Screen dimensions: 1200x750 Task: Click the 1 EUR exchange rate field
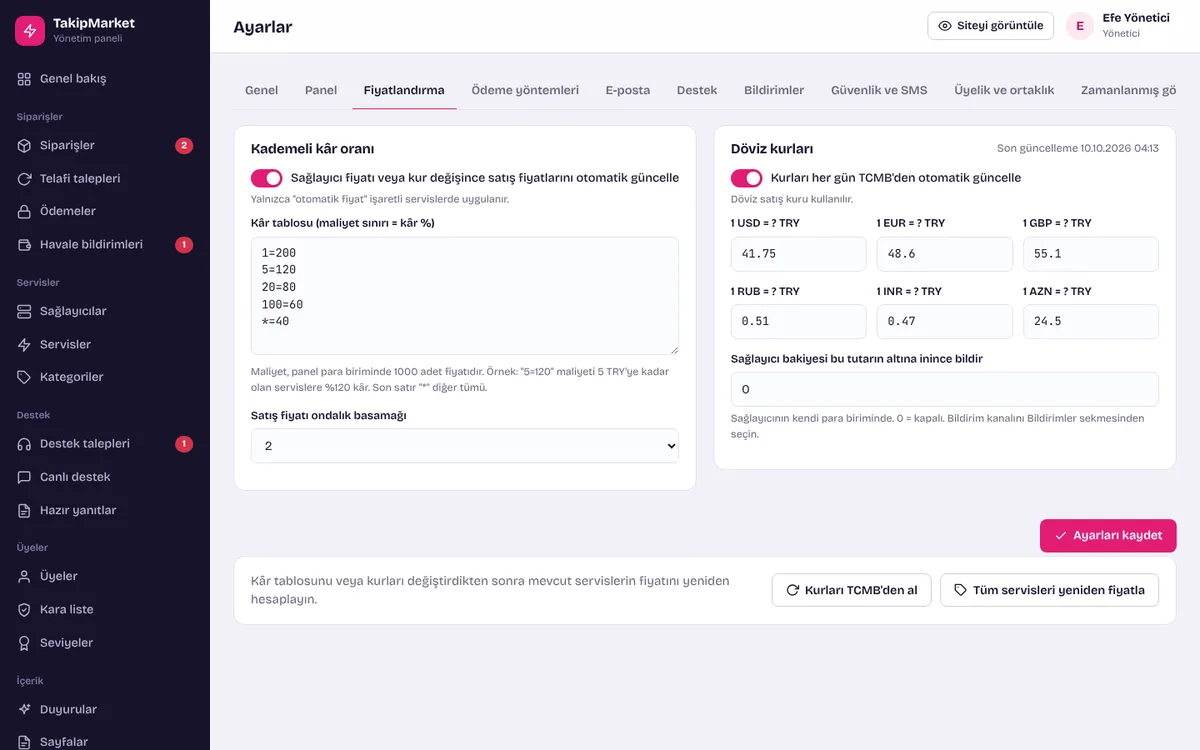pyautogui.click(x=945, y=254)
